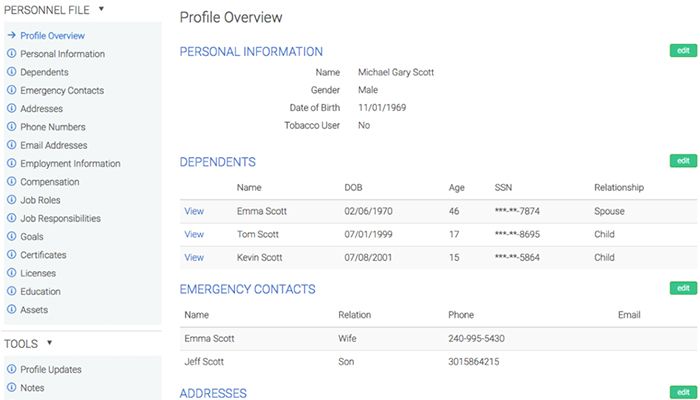Click info icon beside Goals

tap(12, 237)
